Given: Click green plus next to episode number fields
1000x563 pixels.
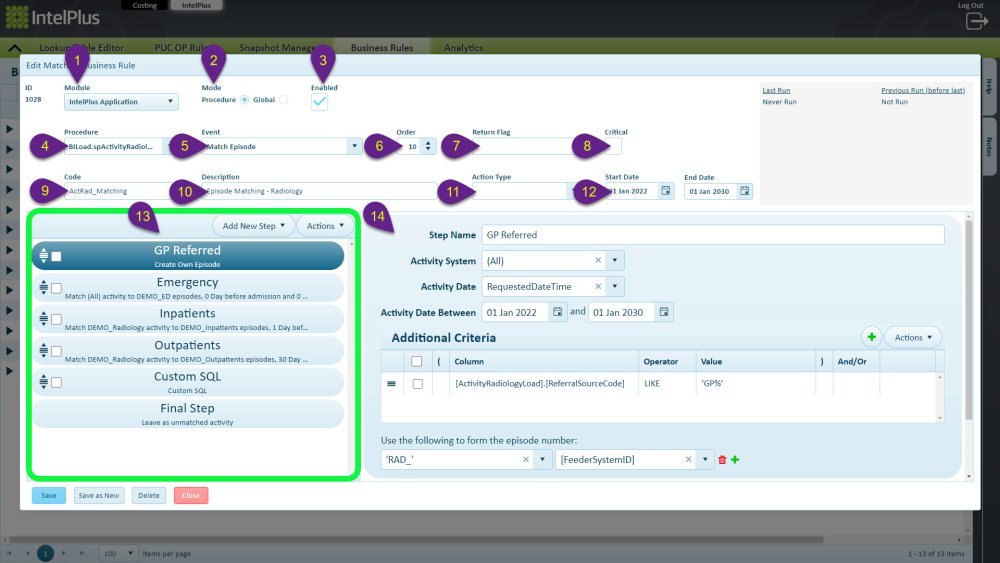Looking at the screenshot, I should 735,459.
